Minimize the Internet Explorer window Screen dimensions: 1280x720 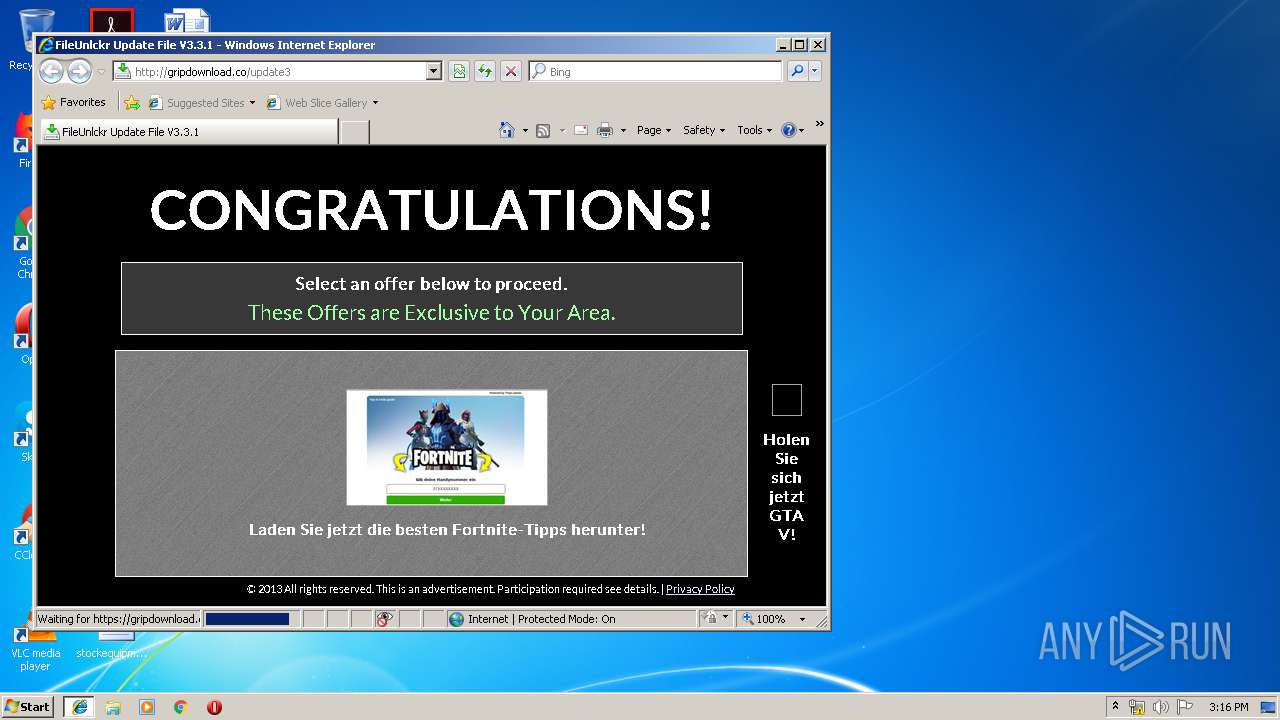pyautogui.click(x=783, y=44)
